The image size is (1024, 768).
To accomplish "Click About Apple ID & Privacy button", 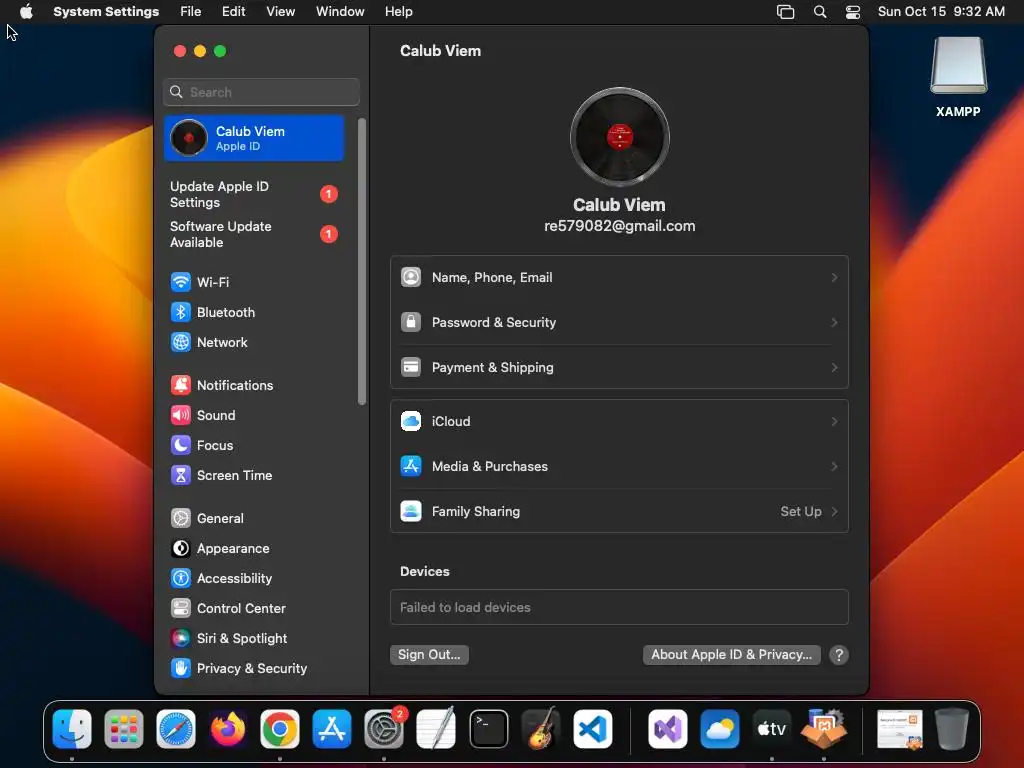I will pyautogui.click(x=731, y=655).
